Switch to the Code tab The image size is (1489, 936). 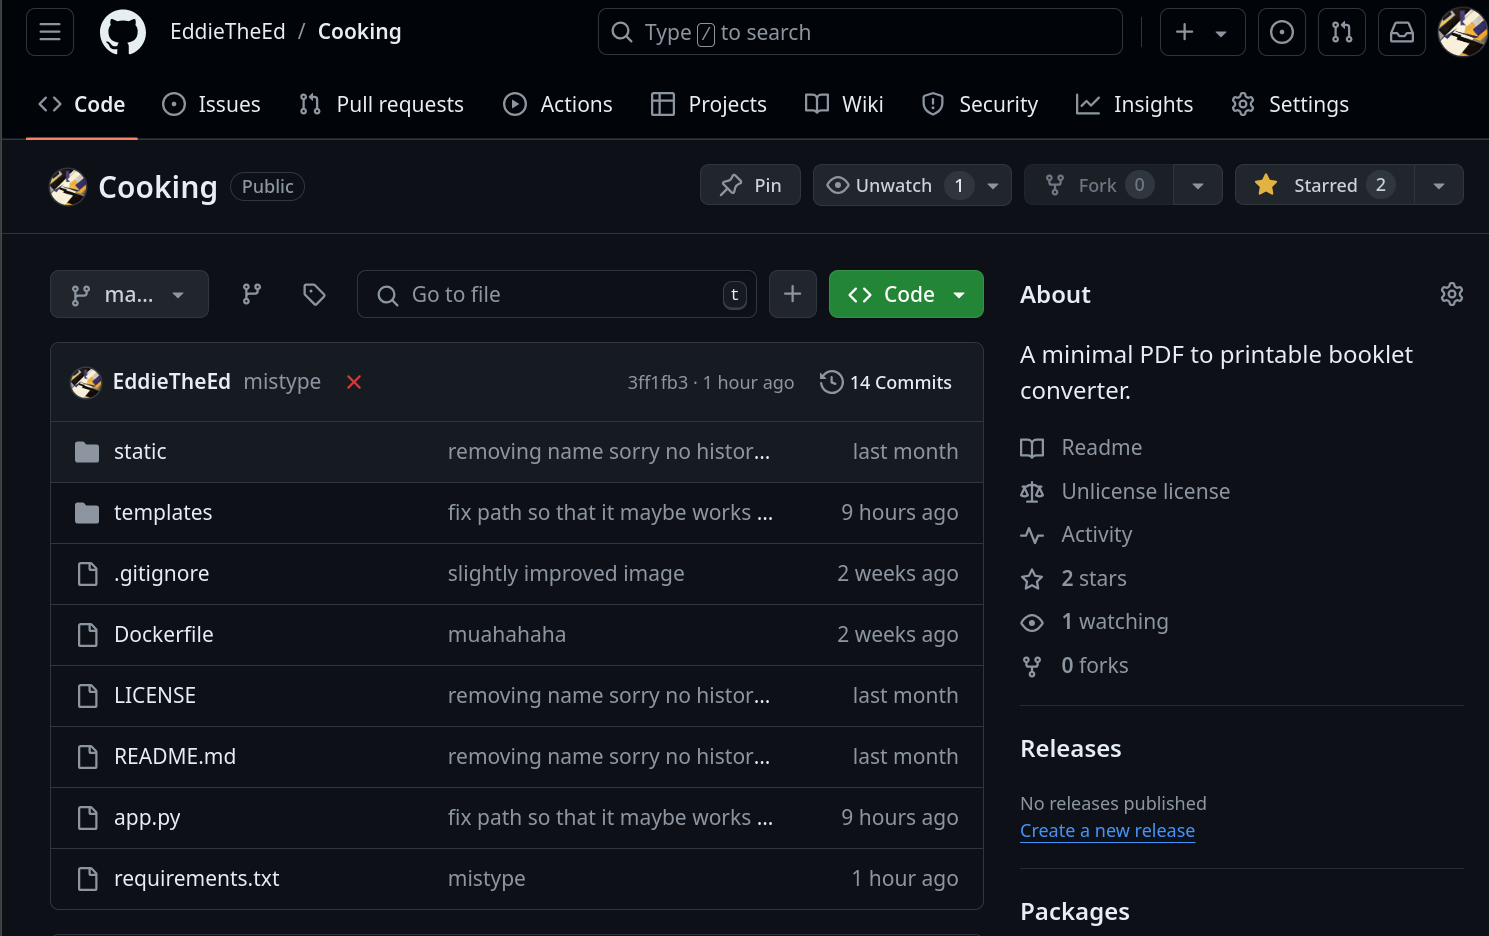82,104
